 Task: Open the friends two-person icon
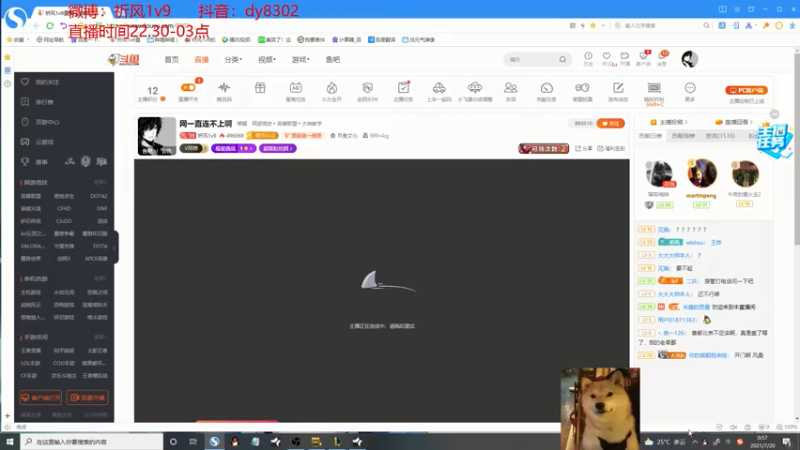pos(511,88)
